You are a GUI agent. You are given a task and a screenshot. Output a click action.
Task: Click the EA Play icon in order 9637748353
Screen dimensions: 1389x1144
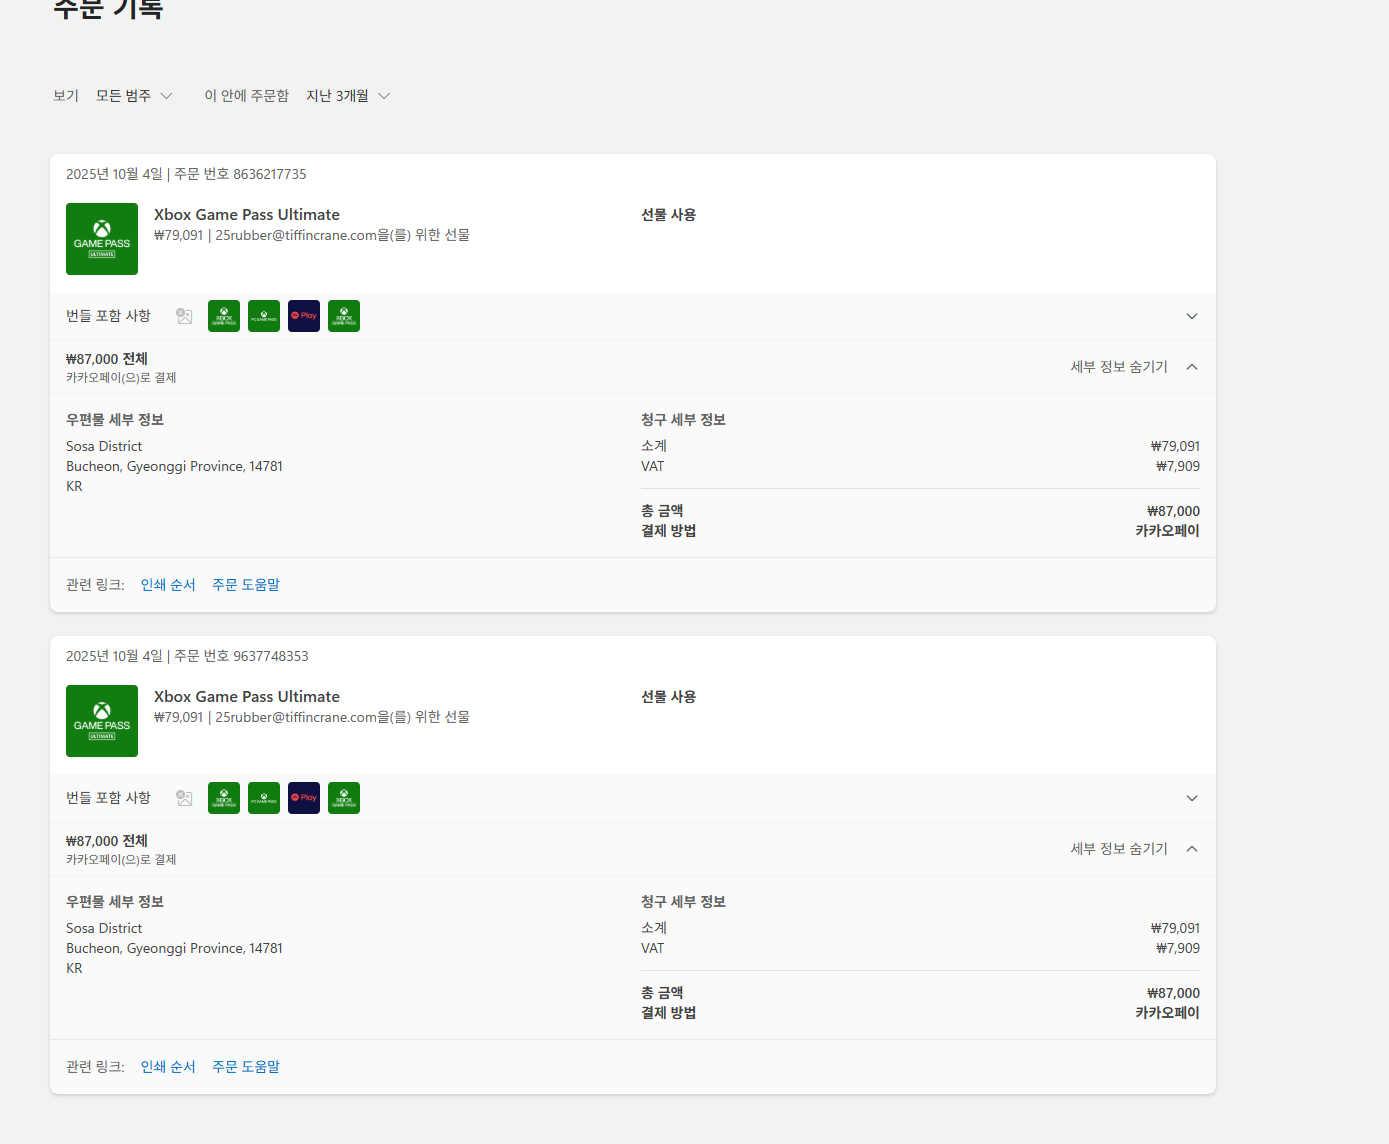pyautogui.click(x=304, y=798)
